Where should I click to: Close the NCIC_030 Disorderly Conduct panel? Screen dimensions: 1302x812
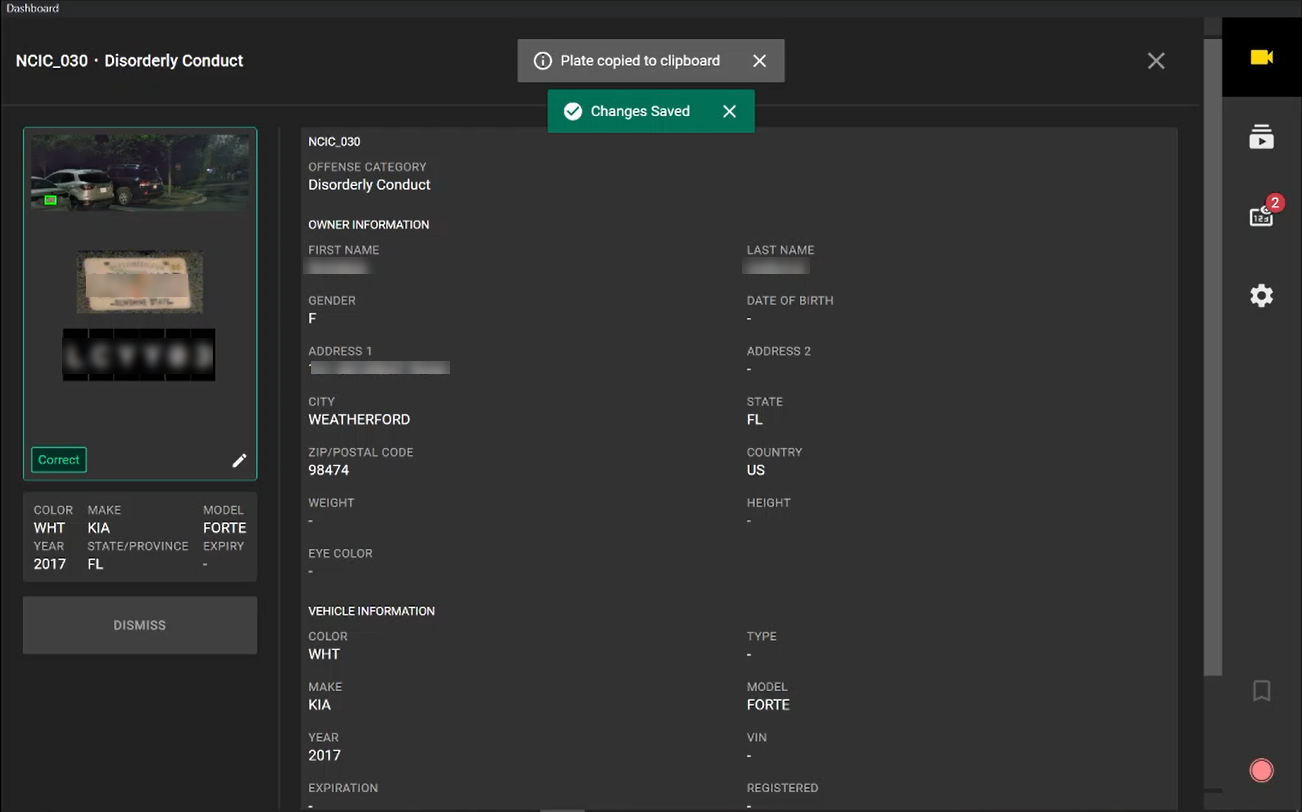[x=1156, y=61]
